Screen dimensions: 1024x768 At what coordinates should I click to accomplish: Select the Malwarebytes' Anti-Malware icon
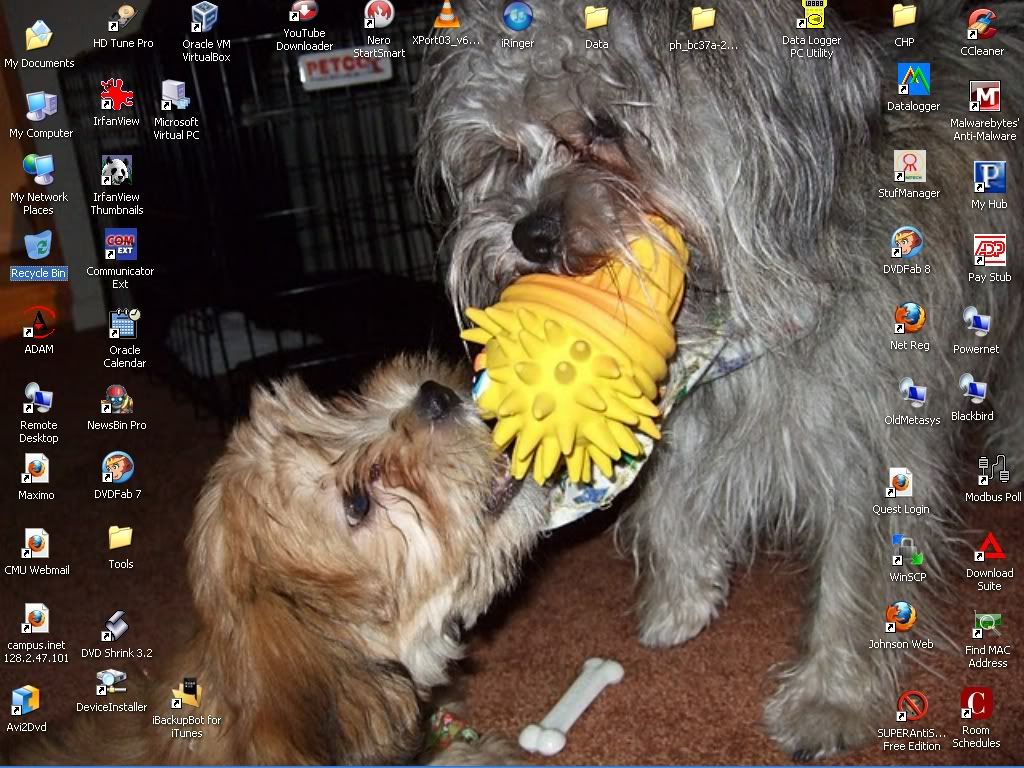(984, 97)
